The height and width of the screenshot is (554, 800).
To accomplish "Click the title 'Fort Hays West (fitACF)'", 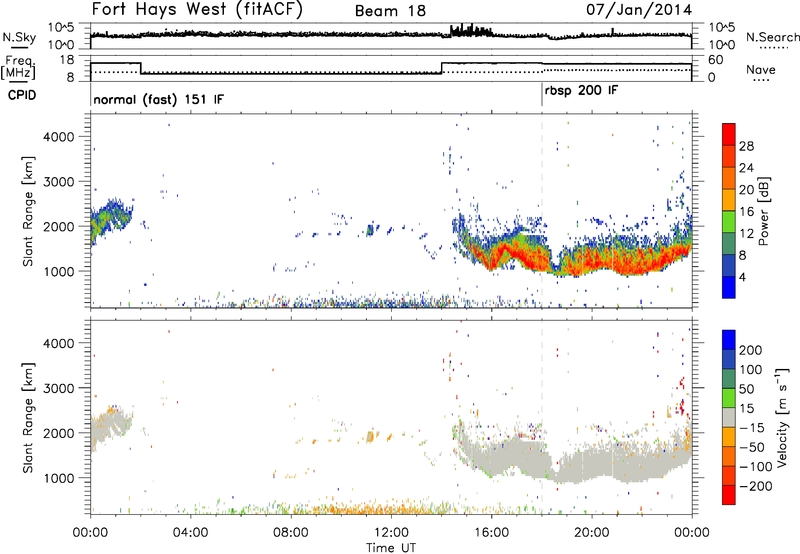I will point(197,10).
